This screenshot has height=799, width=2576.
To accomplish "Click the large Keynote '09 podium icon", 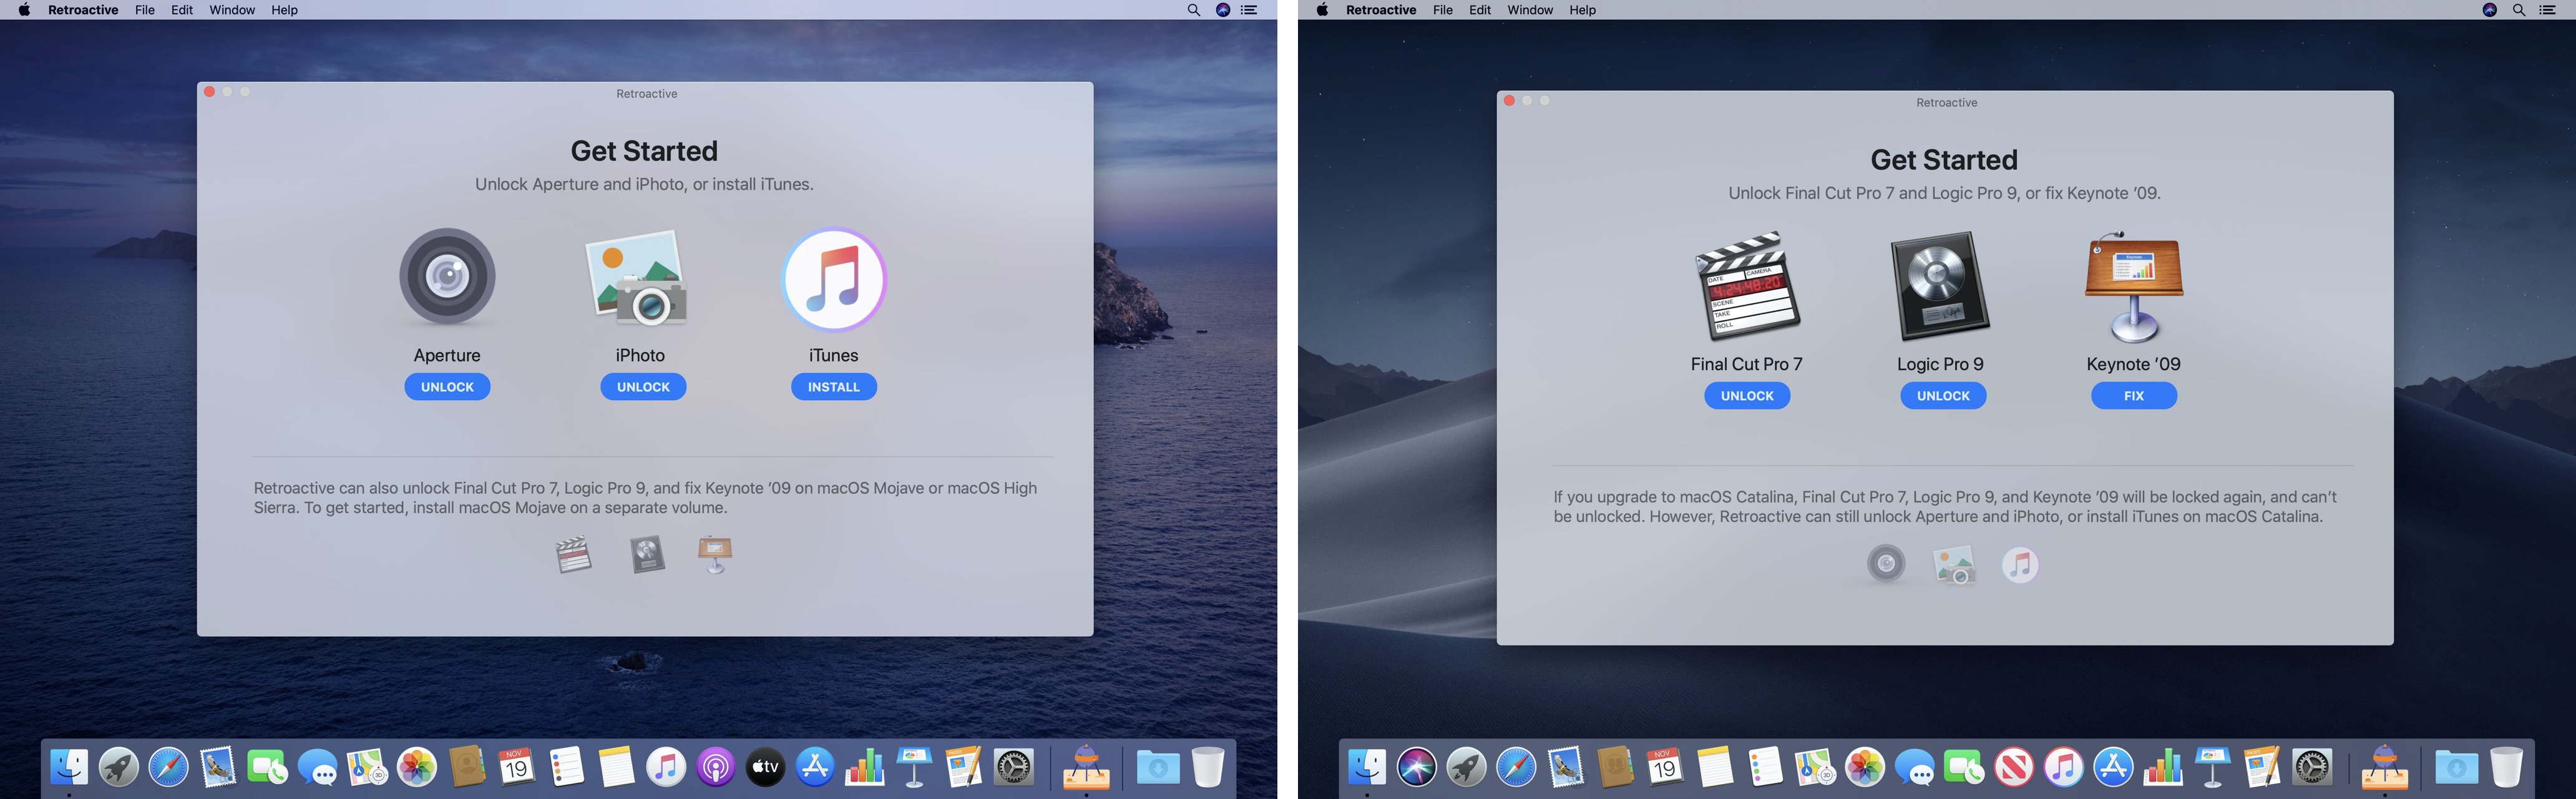I will point(2134,287).
